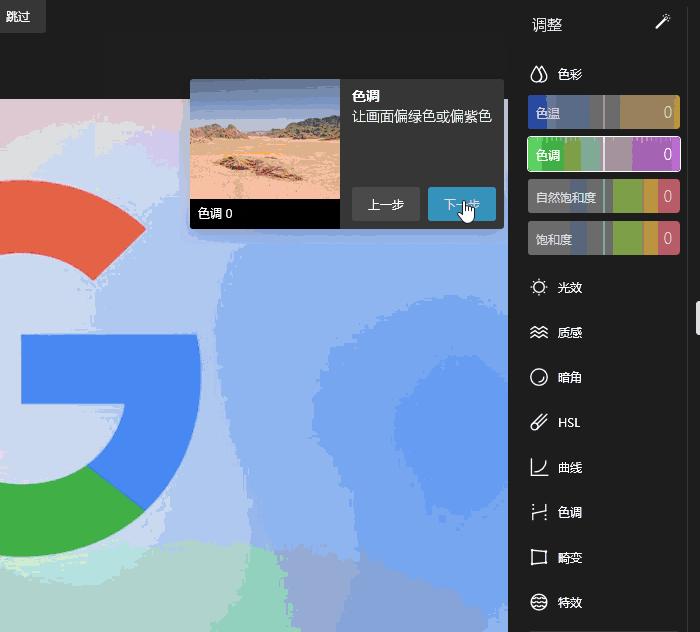This screenshot has width=700, height=632.
Task: Click the 暗角 vignette circle icon
Action: point(538,377)
